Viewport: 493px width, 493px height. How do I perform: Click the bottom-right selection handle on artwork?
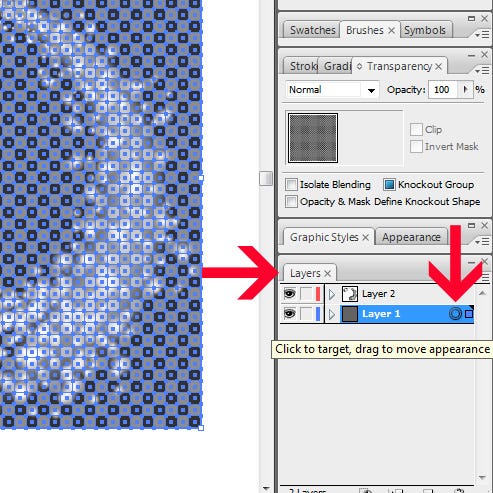coord(201,428)
